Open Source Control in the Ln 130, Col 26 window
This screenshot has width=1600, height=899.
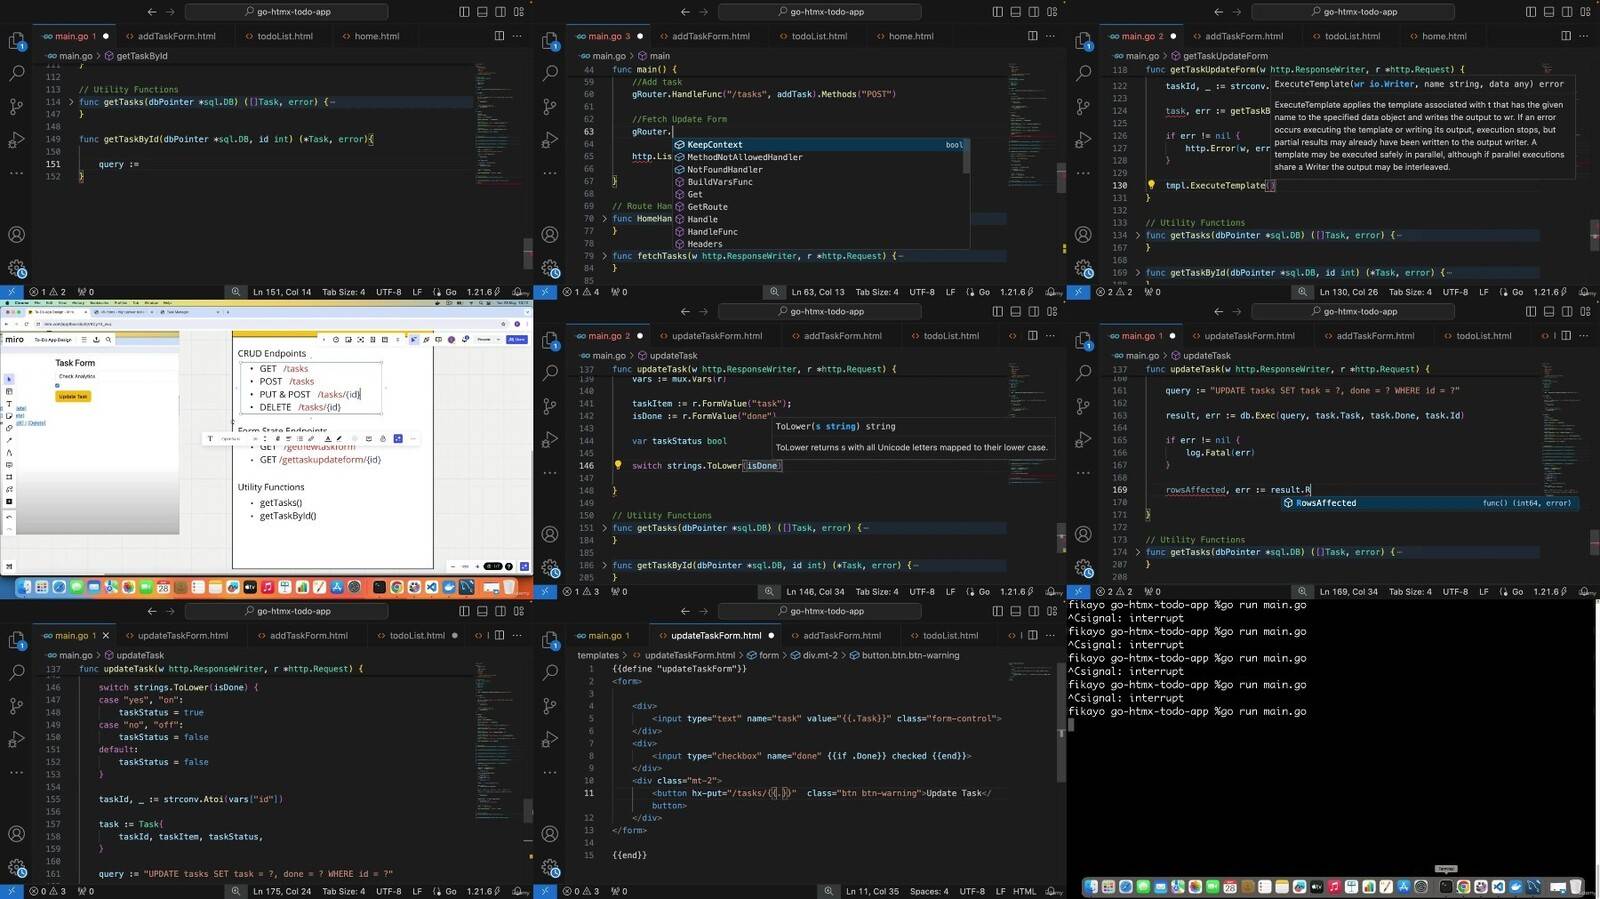pos(1083,106)
